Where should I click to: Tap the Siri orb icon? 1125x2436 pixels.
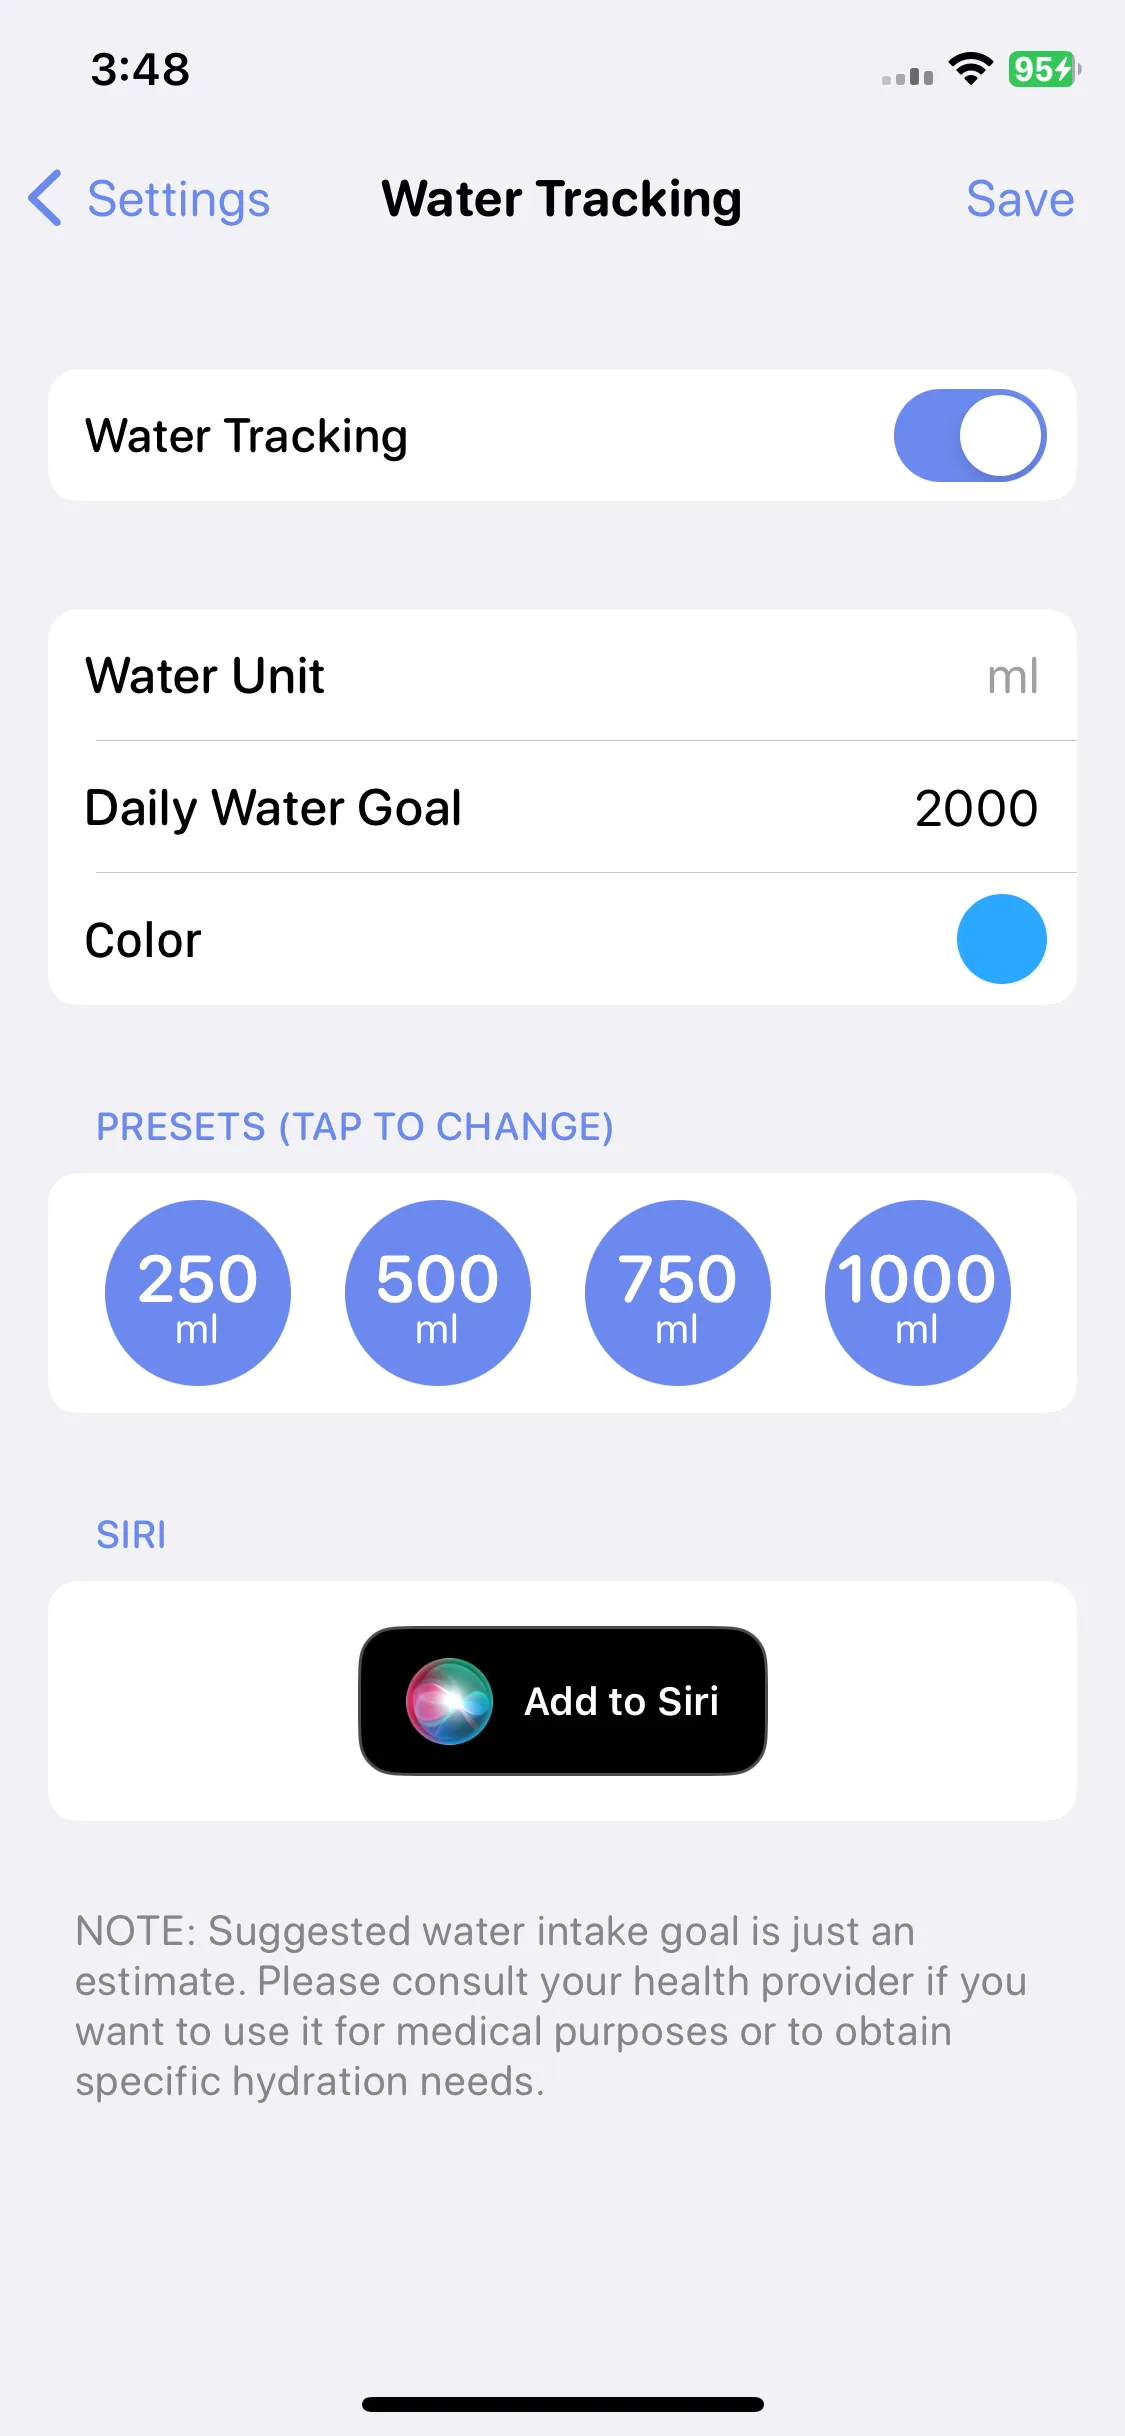click(449, 1701)
